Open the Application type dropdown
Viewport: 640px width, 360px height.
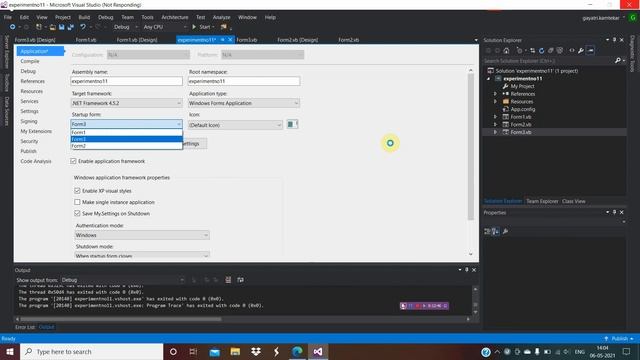click(x=244, y=103)
